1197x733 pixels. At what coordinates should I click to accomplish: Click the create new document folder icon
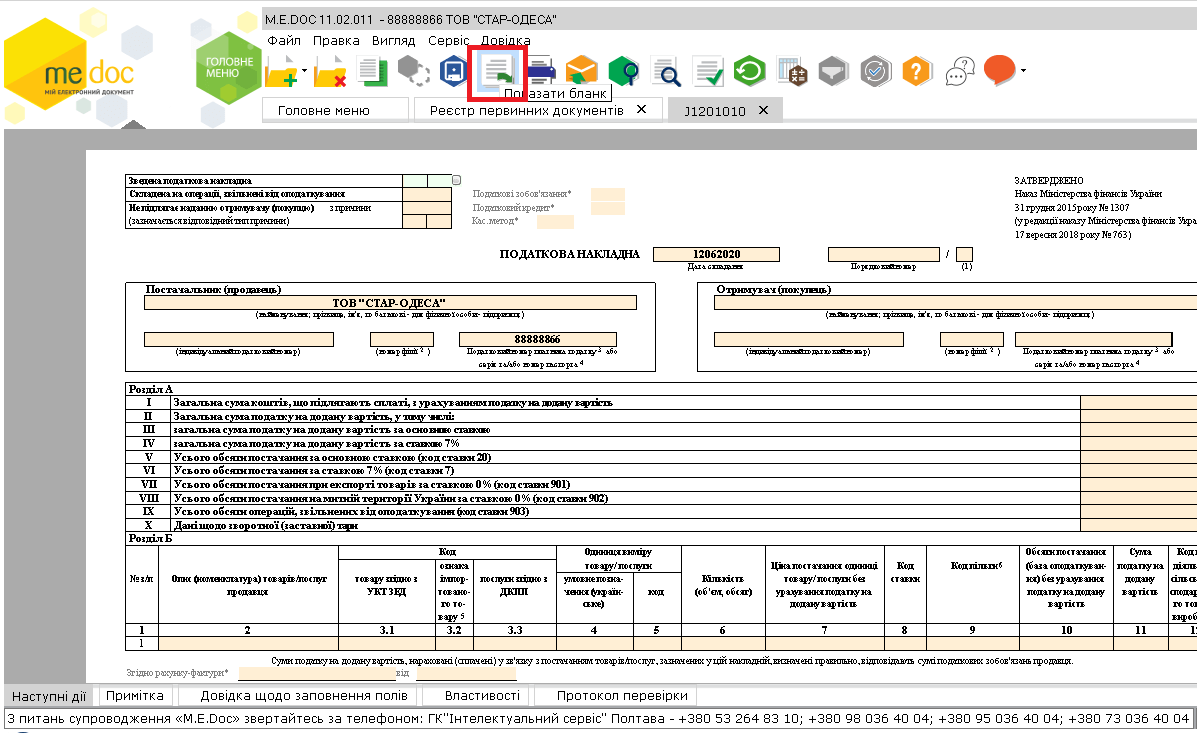point(281,72)
